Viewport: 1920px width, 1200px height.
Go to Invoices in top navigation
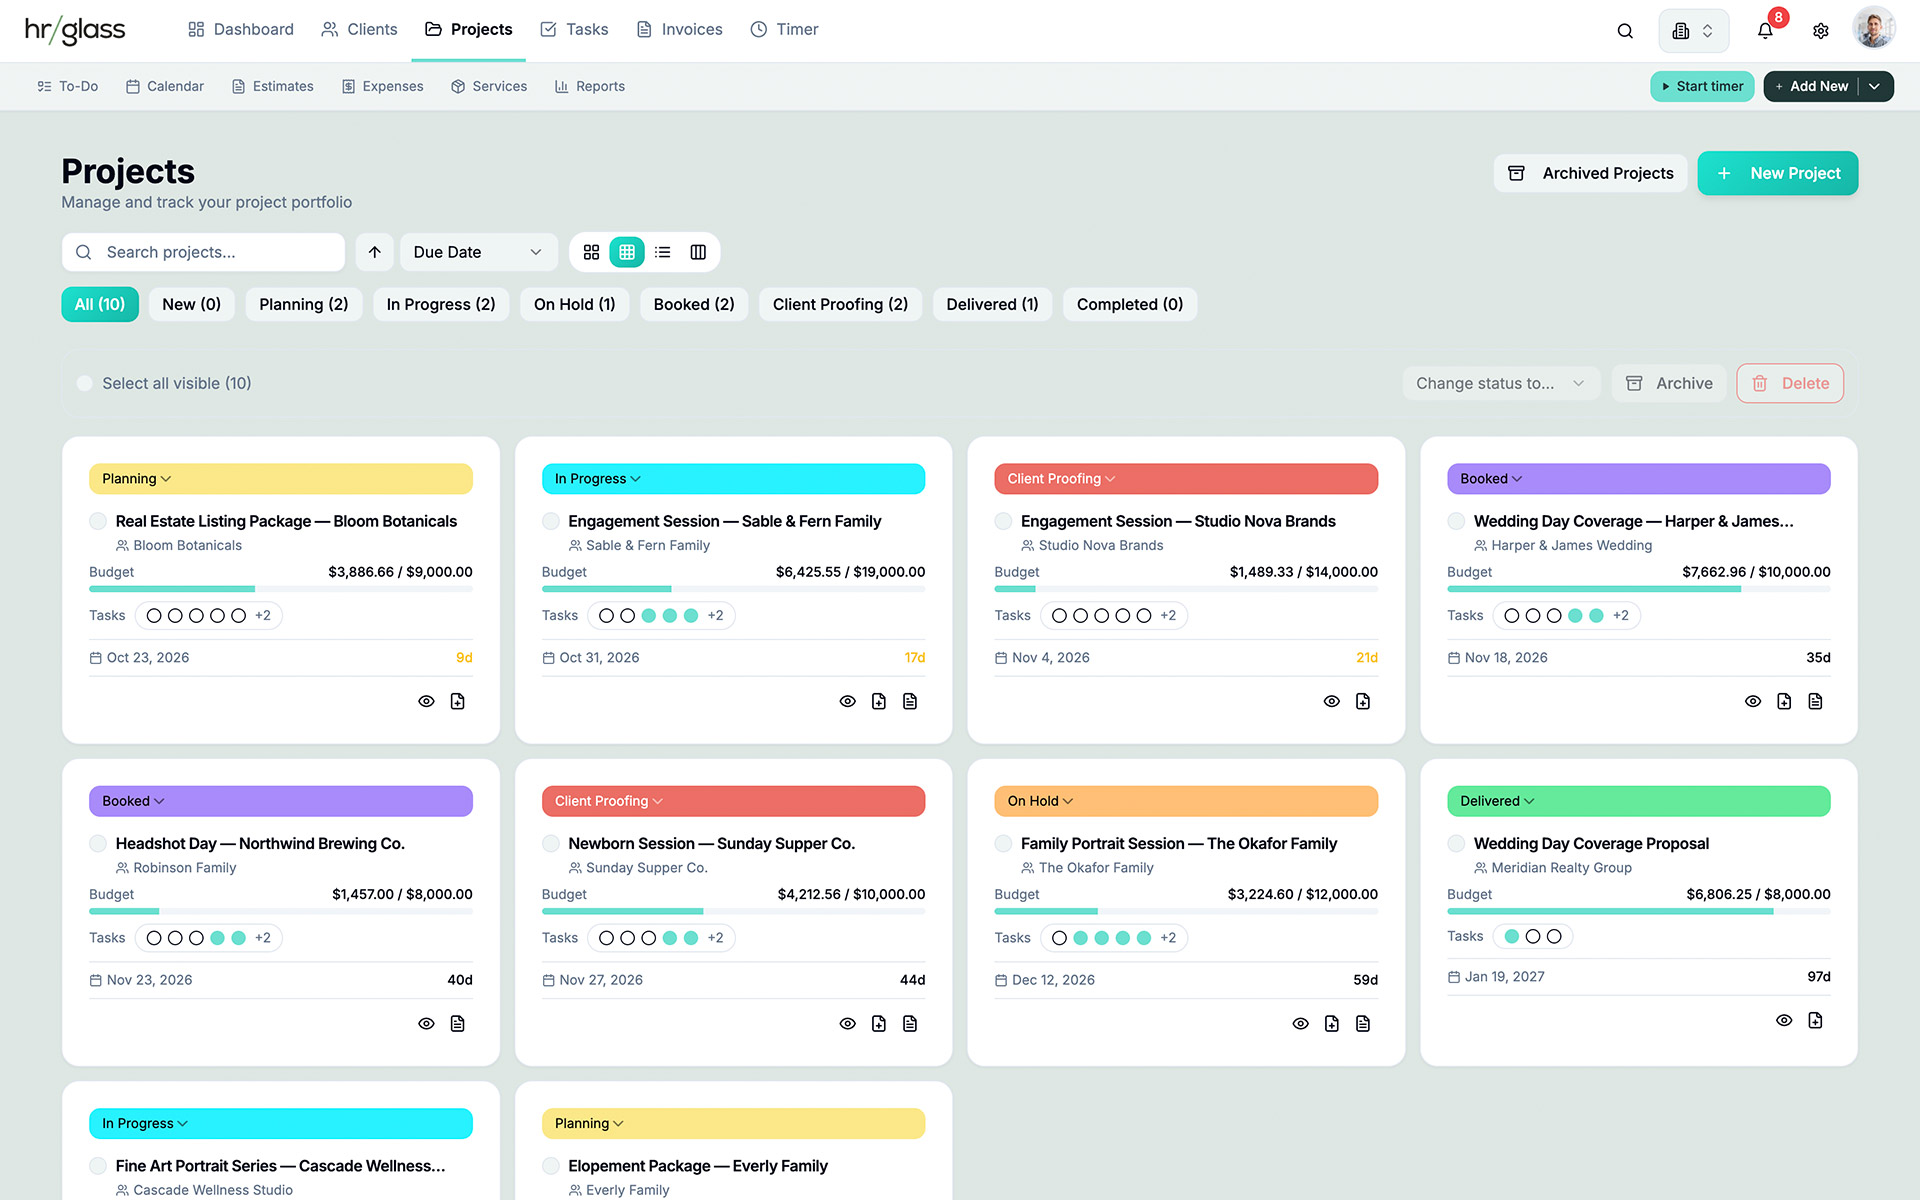(680, 29)
